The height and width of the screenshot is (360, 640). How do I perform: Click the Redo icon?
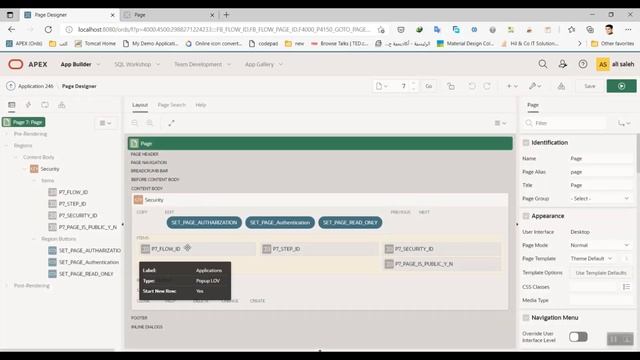pyautogui.click(x=487, y=86)
